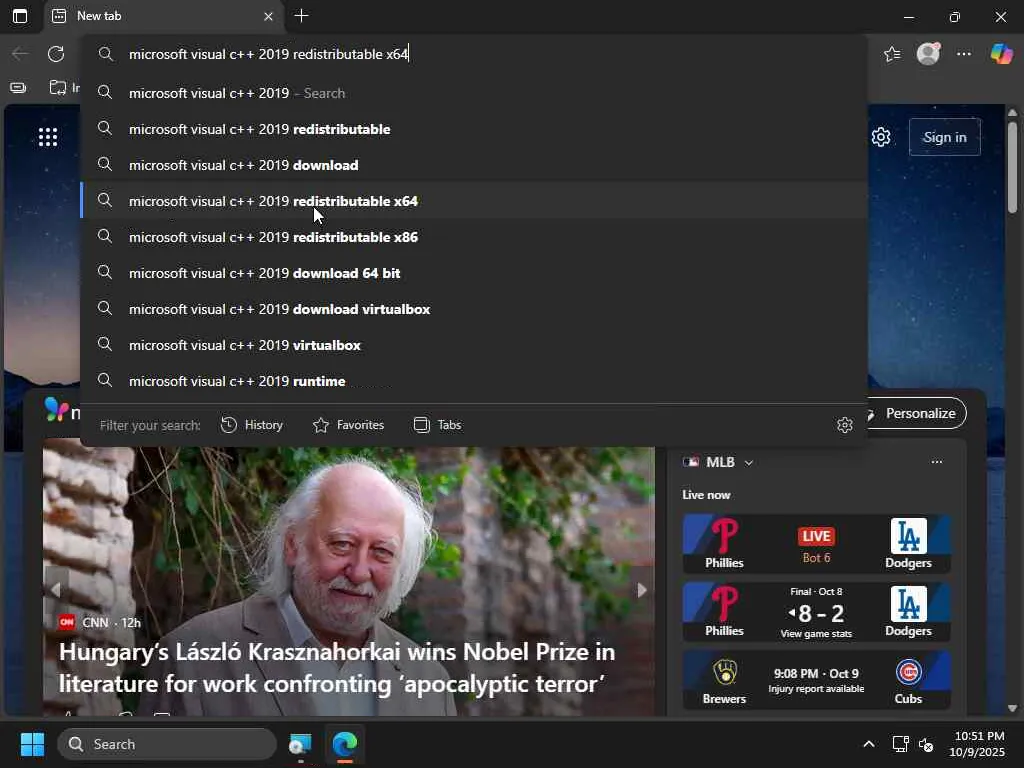The height and width of the screenshot is (768, 1024).
Task: Open the Krasznahorkai Nobel Prize headline
Action: tap(337, 667)
